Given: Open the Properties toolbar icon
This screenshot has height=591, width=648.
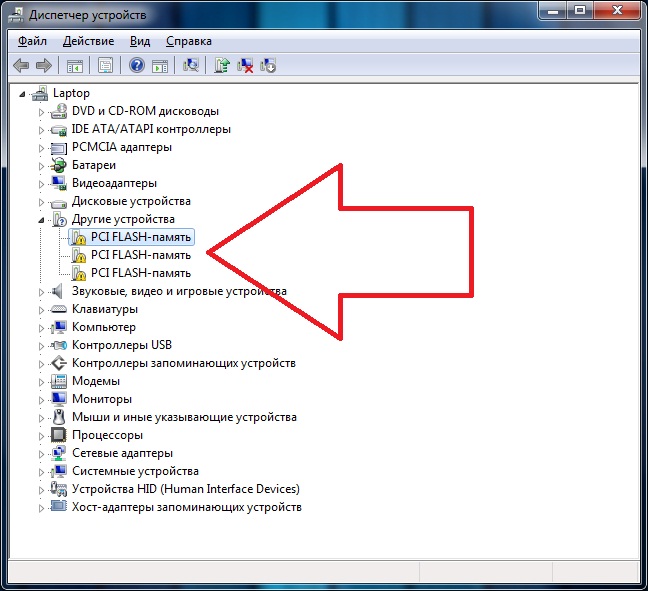Looking at the screenshot, I should pyautogui.click(x=105, y=65).
